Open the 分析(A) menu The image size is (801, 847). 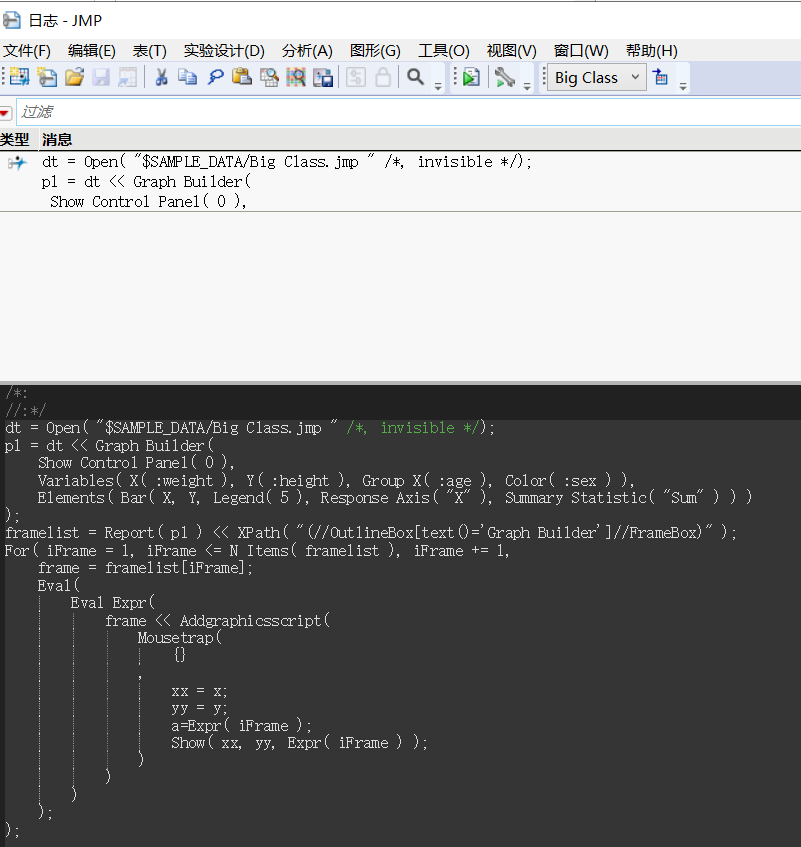click(x=307, y=51)
